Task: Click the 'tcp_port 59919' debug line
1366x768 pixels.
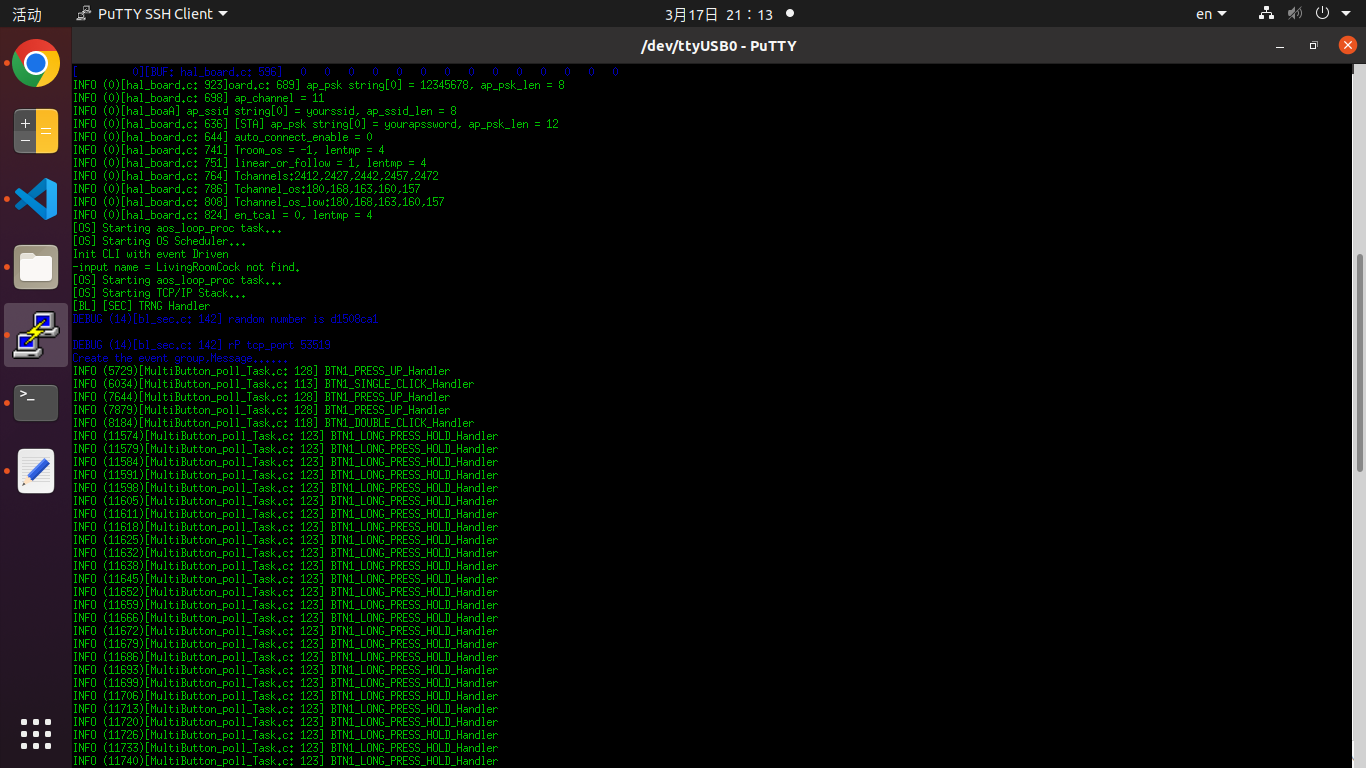Action: point(202,345)
